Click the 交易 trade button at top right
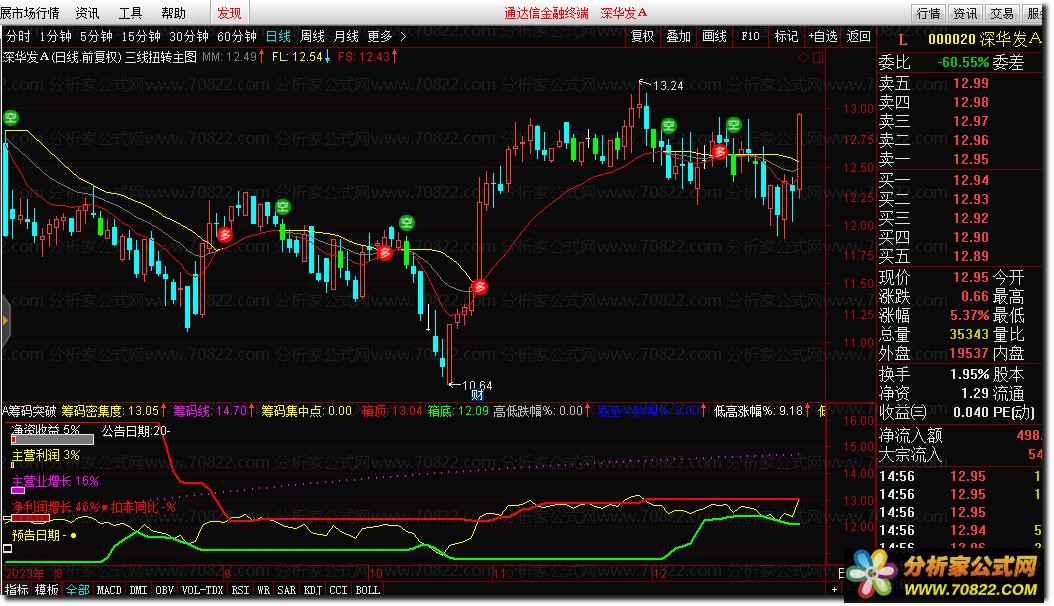This screenshot has height=606, width=1054. click(x=1002, y=13)
